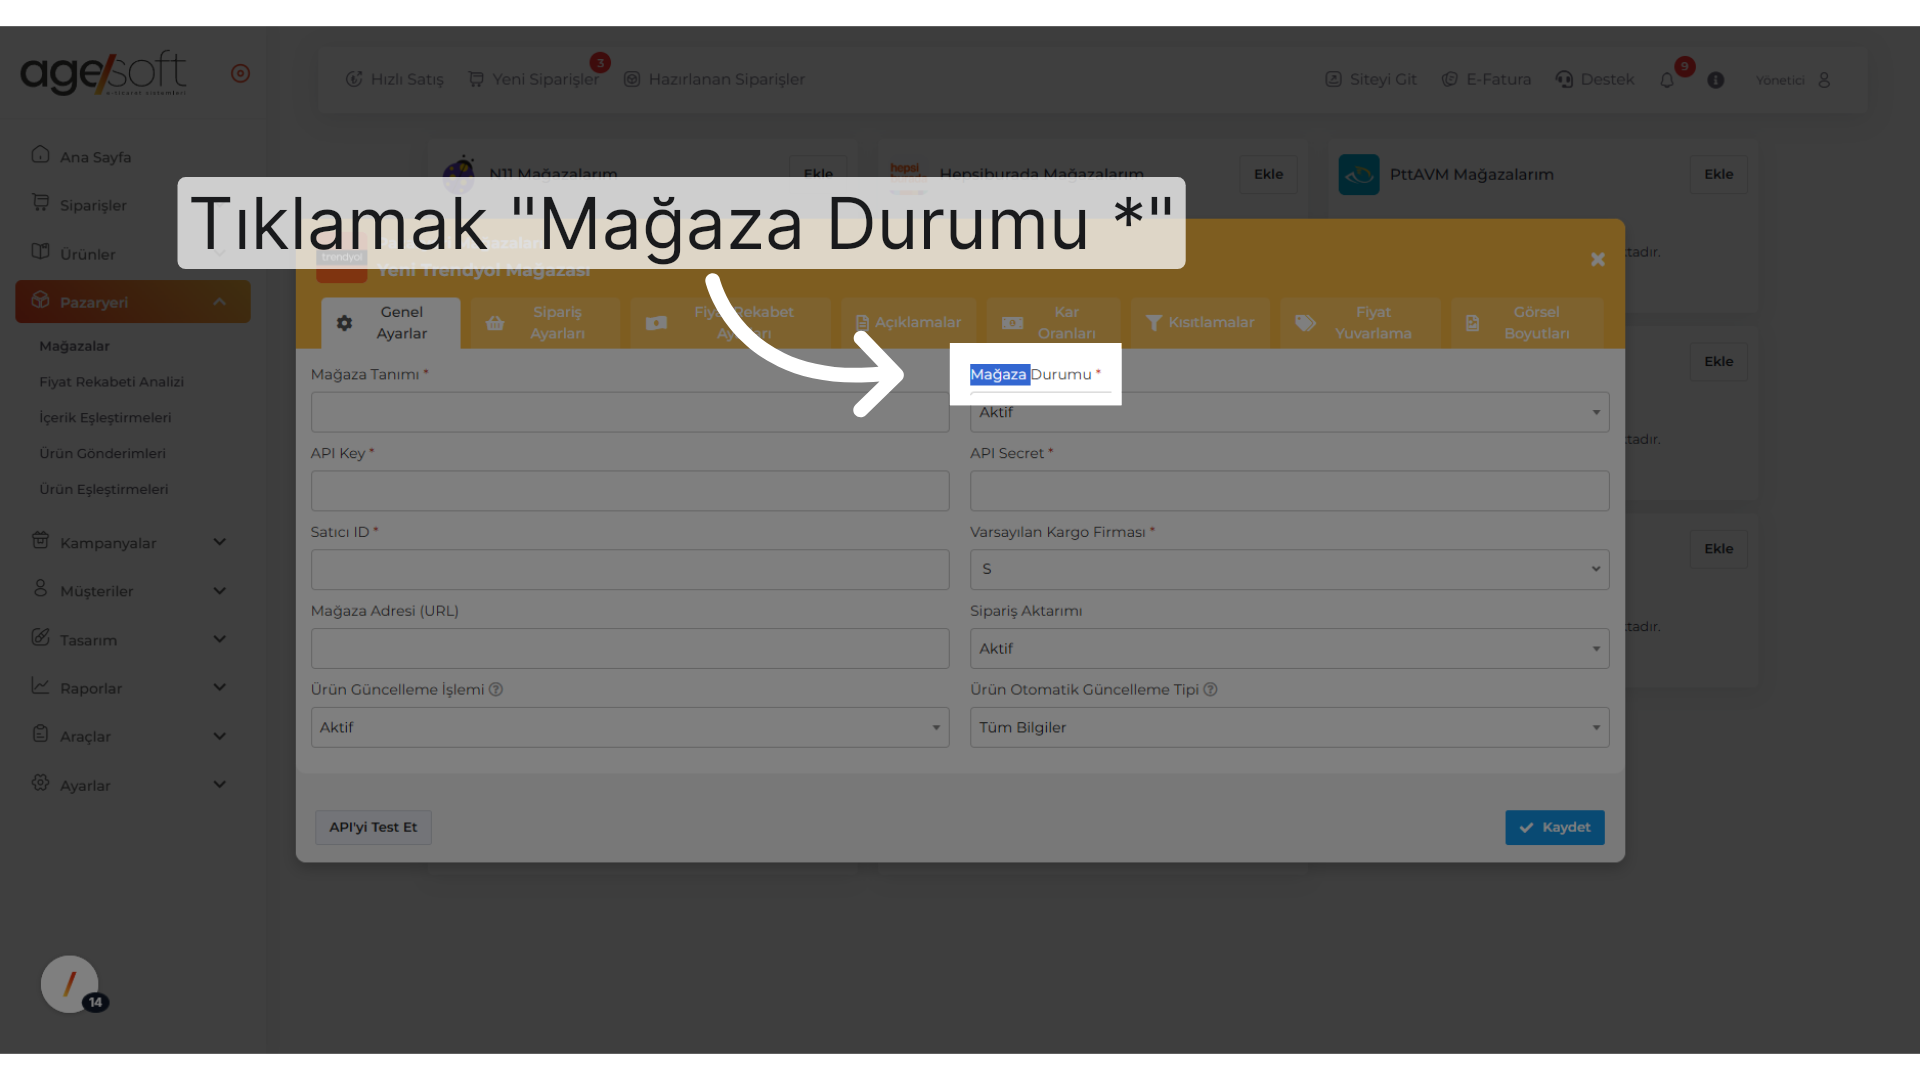Switch to Açıklamalar tab
Viewport: 1920px width, 1080px height.
tap(908, 322)
